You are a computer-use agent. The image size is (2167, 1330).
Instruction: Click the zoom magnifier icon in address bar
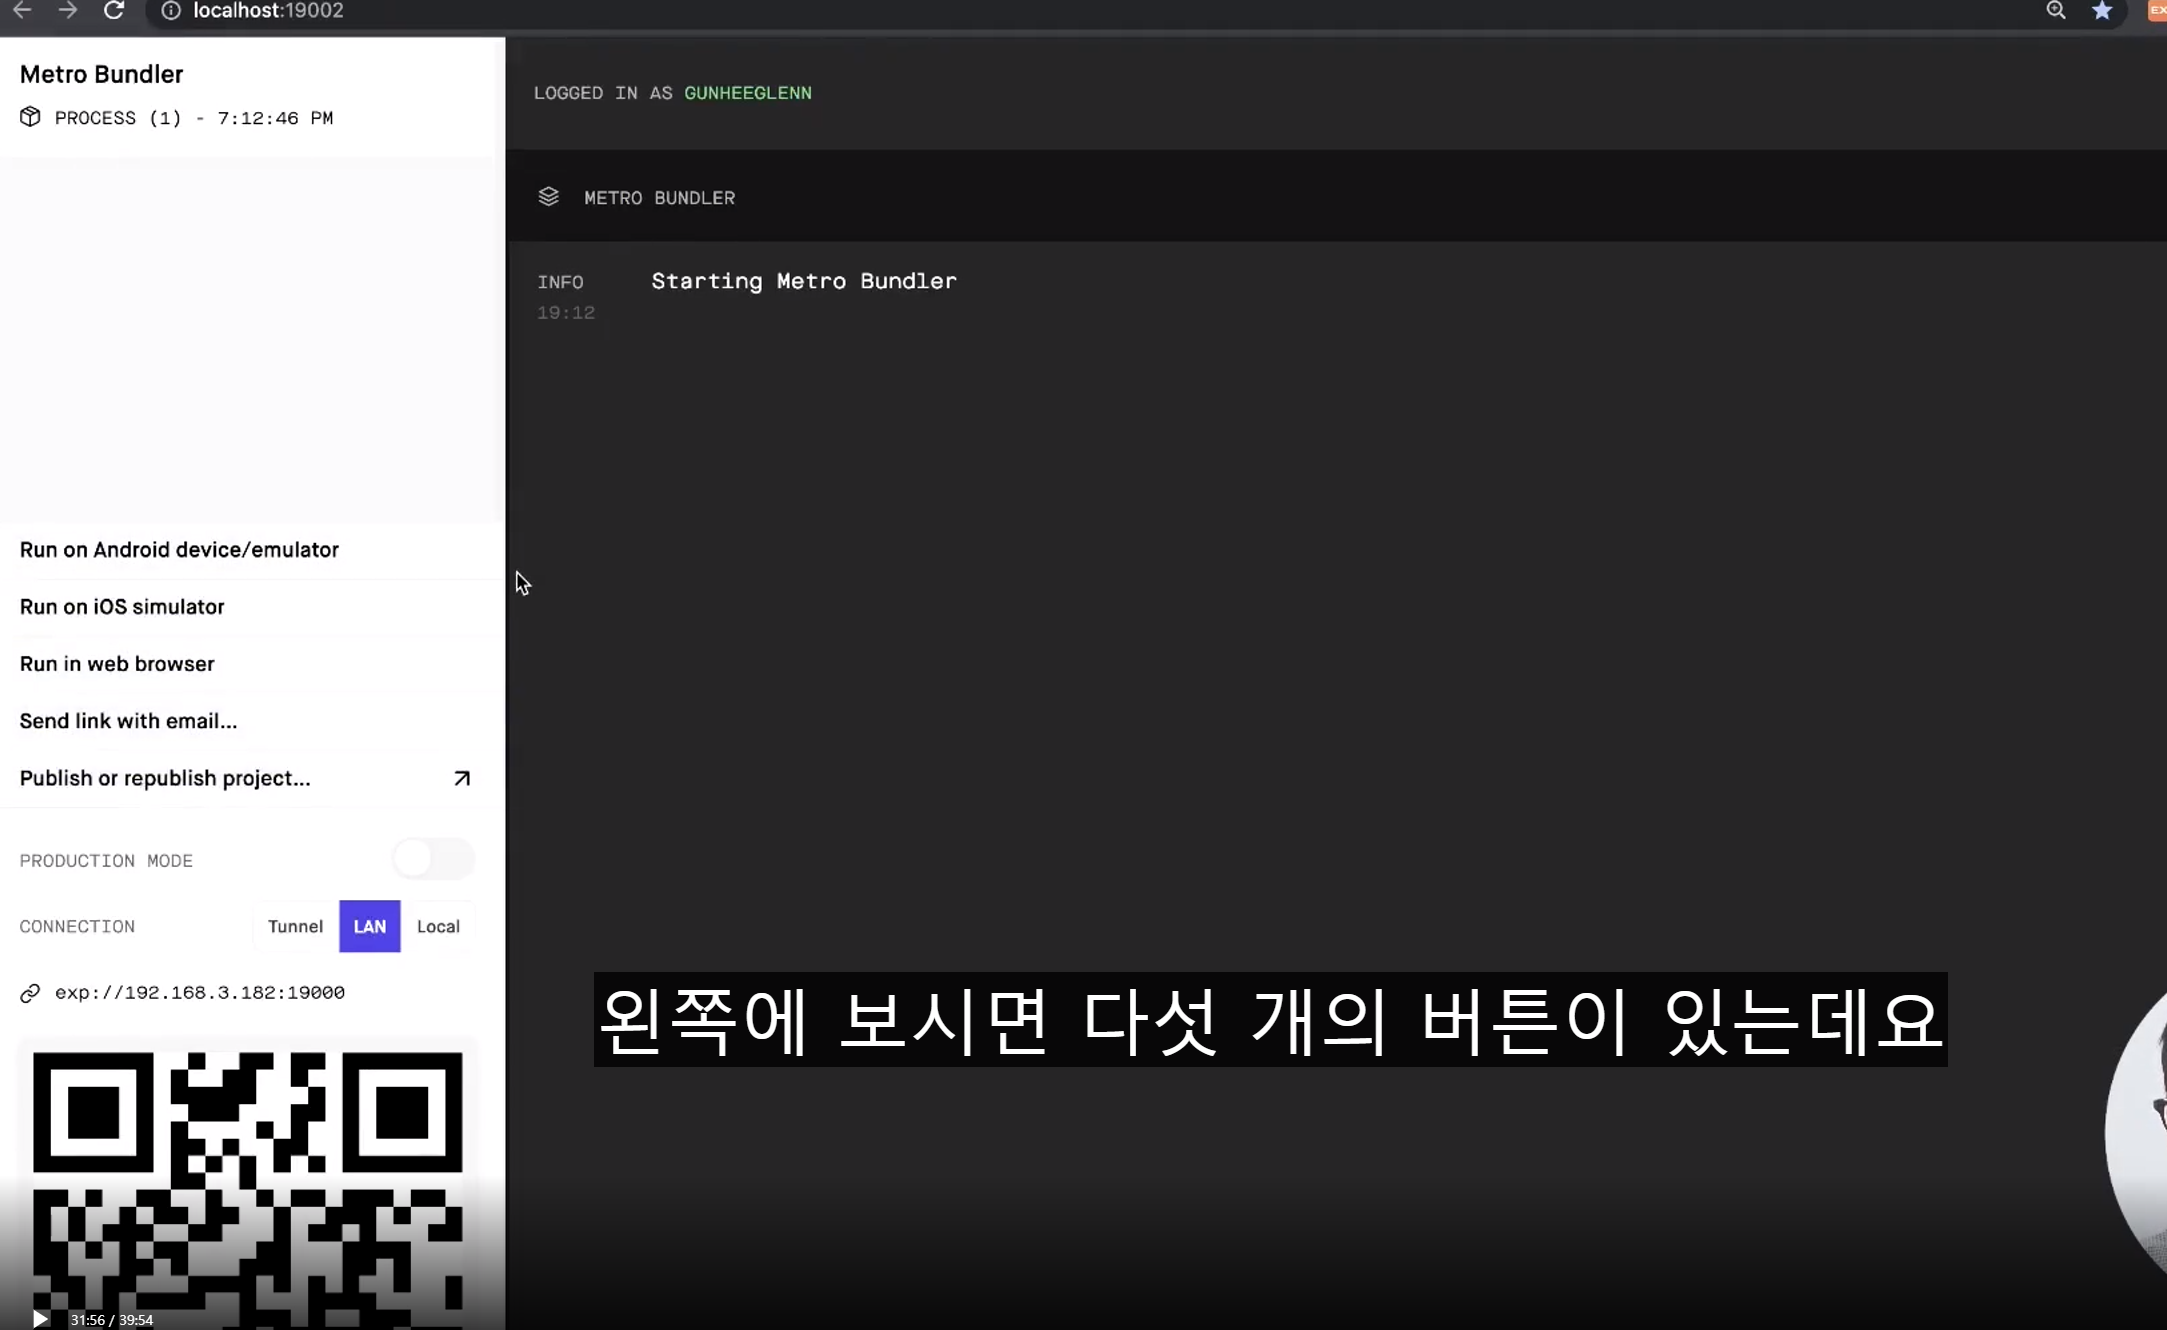pyautogui.click(x=2056, y=10)
